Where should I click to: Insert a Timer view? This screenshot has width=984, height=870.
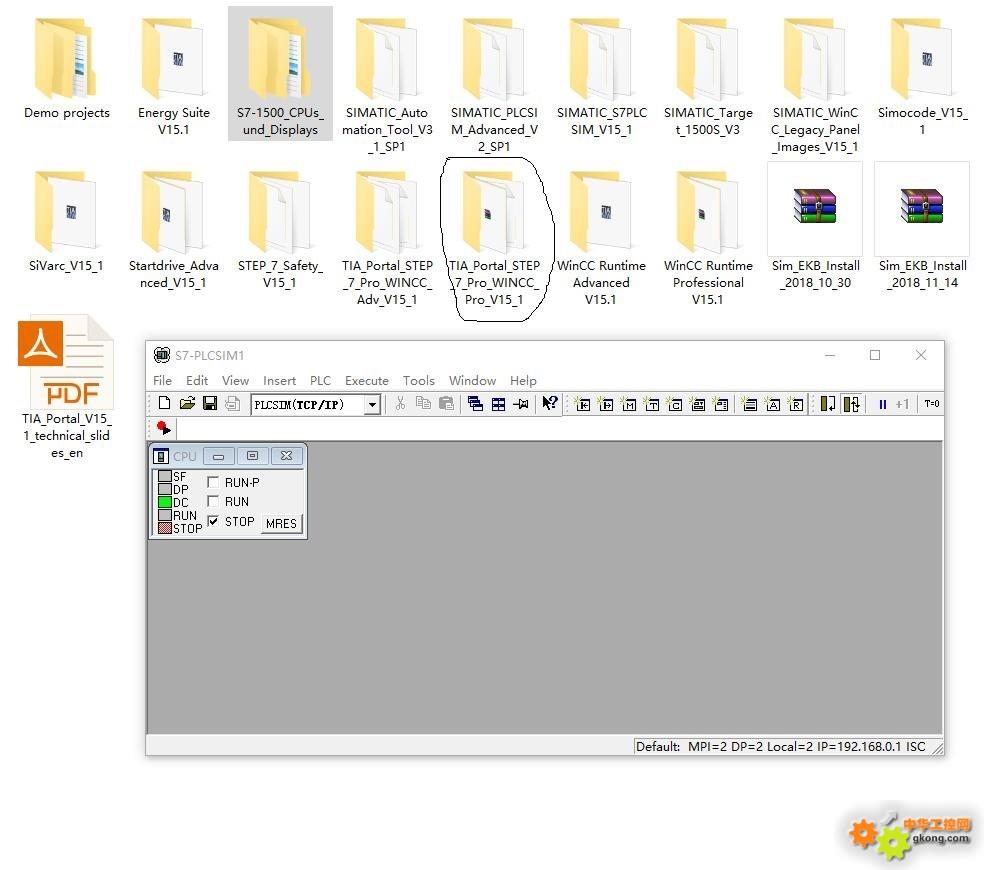[652, 404]
